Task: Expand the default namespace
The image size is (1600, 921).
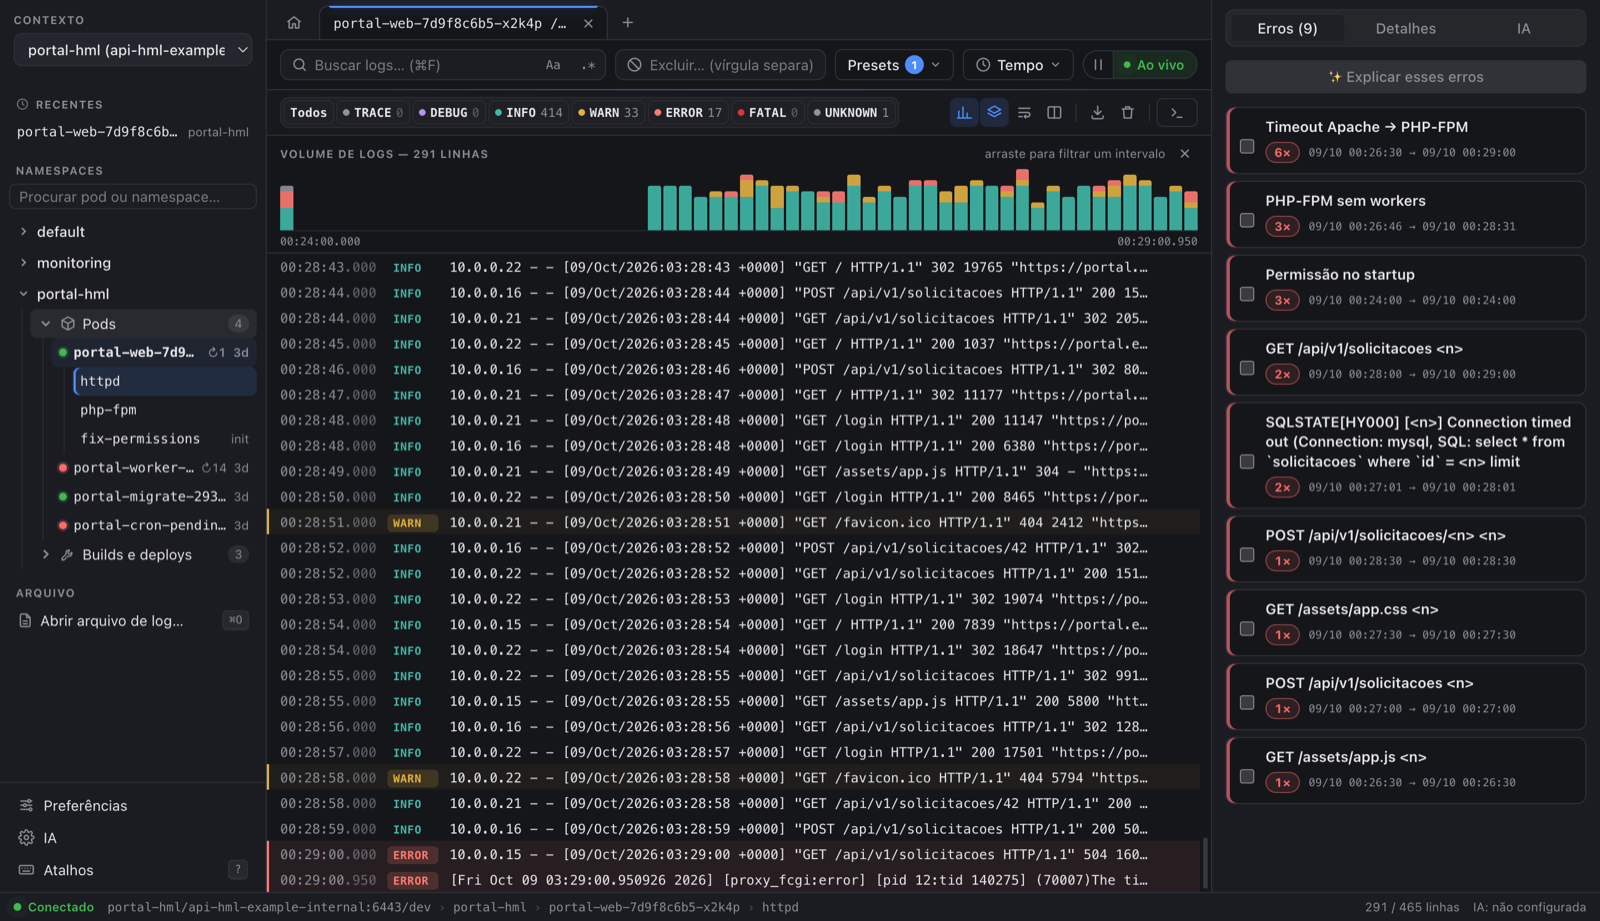Action: [x=24, y=232]
